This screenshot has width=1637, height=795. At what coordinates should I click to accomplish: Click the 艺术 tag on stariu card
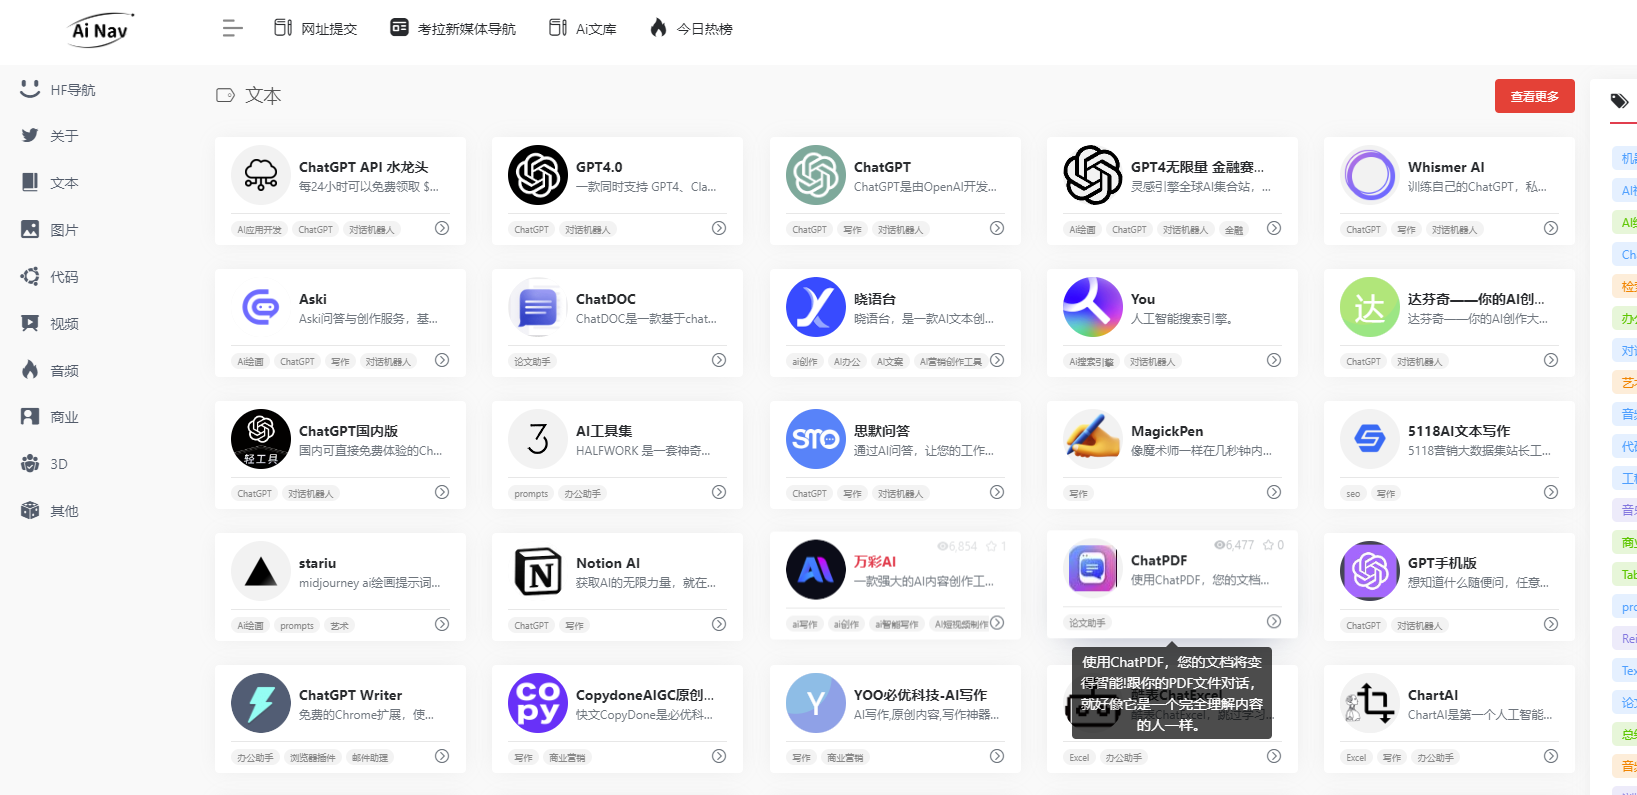(x=340, y=626)
